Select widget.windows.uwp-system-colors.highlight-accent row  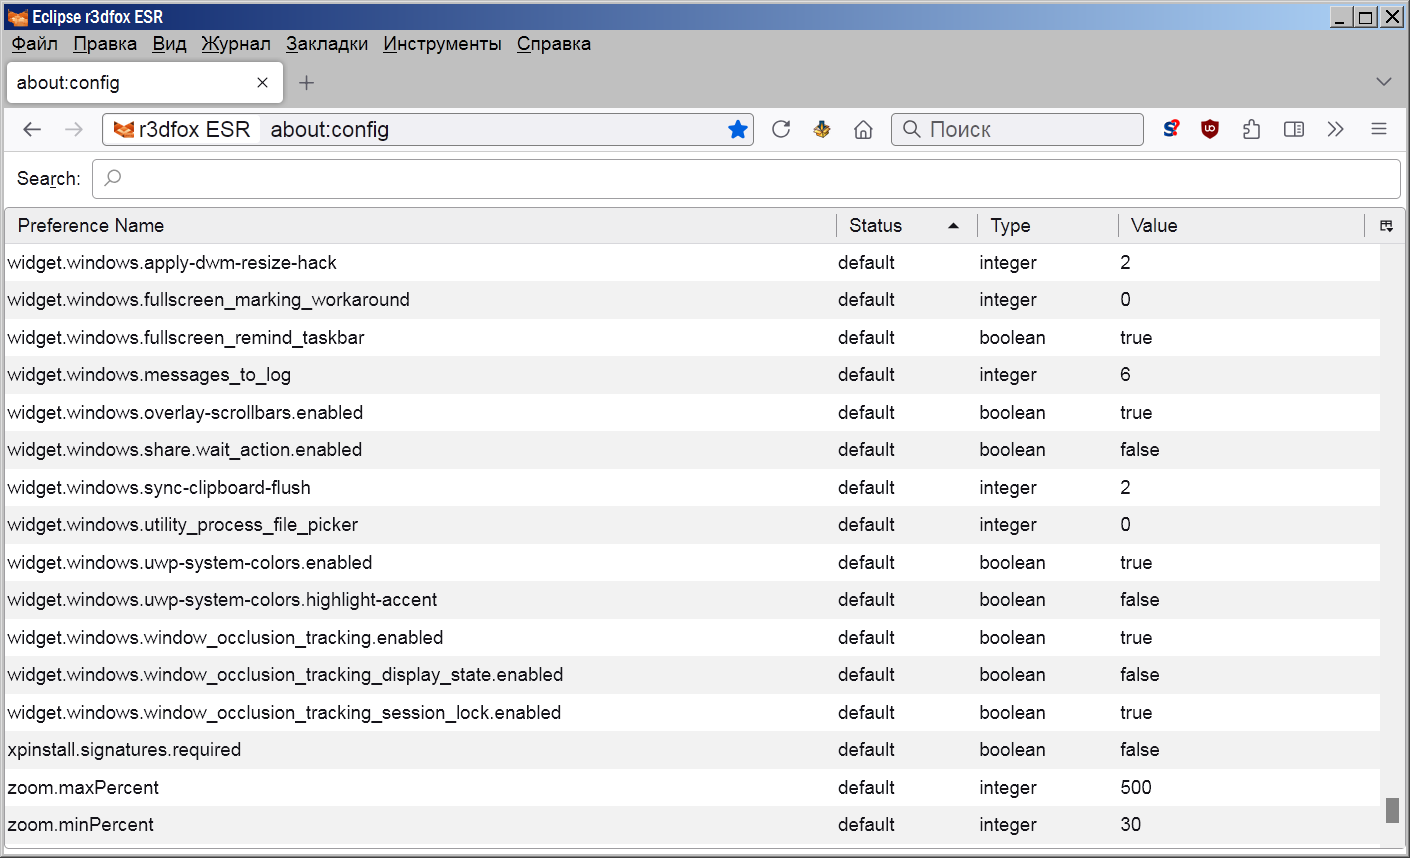point(692,600)
